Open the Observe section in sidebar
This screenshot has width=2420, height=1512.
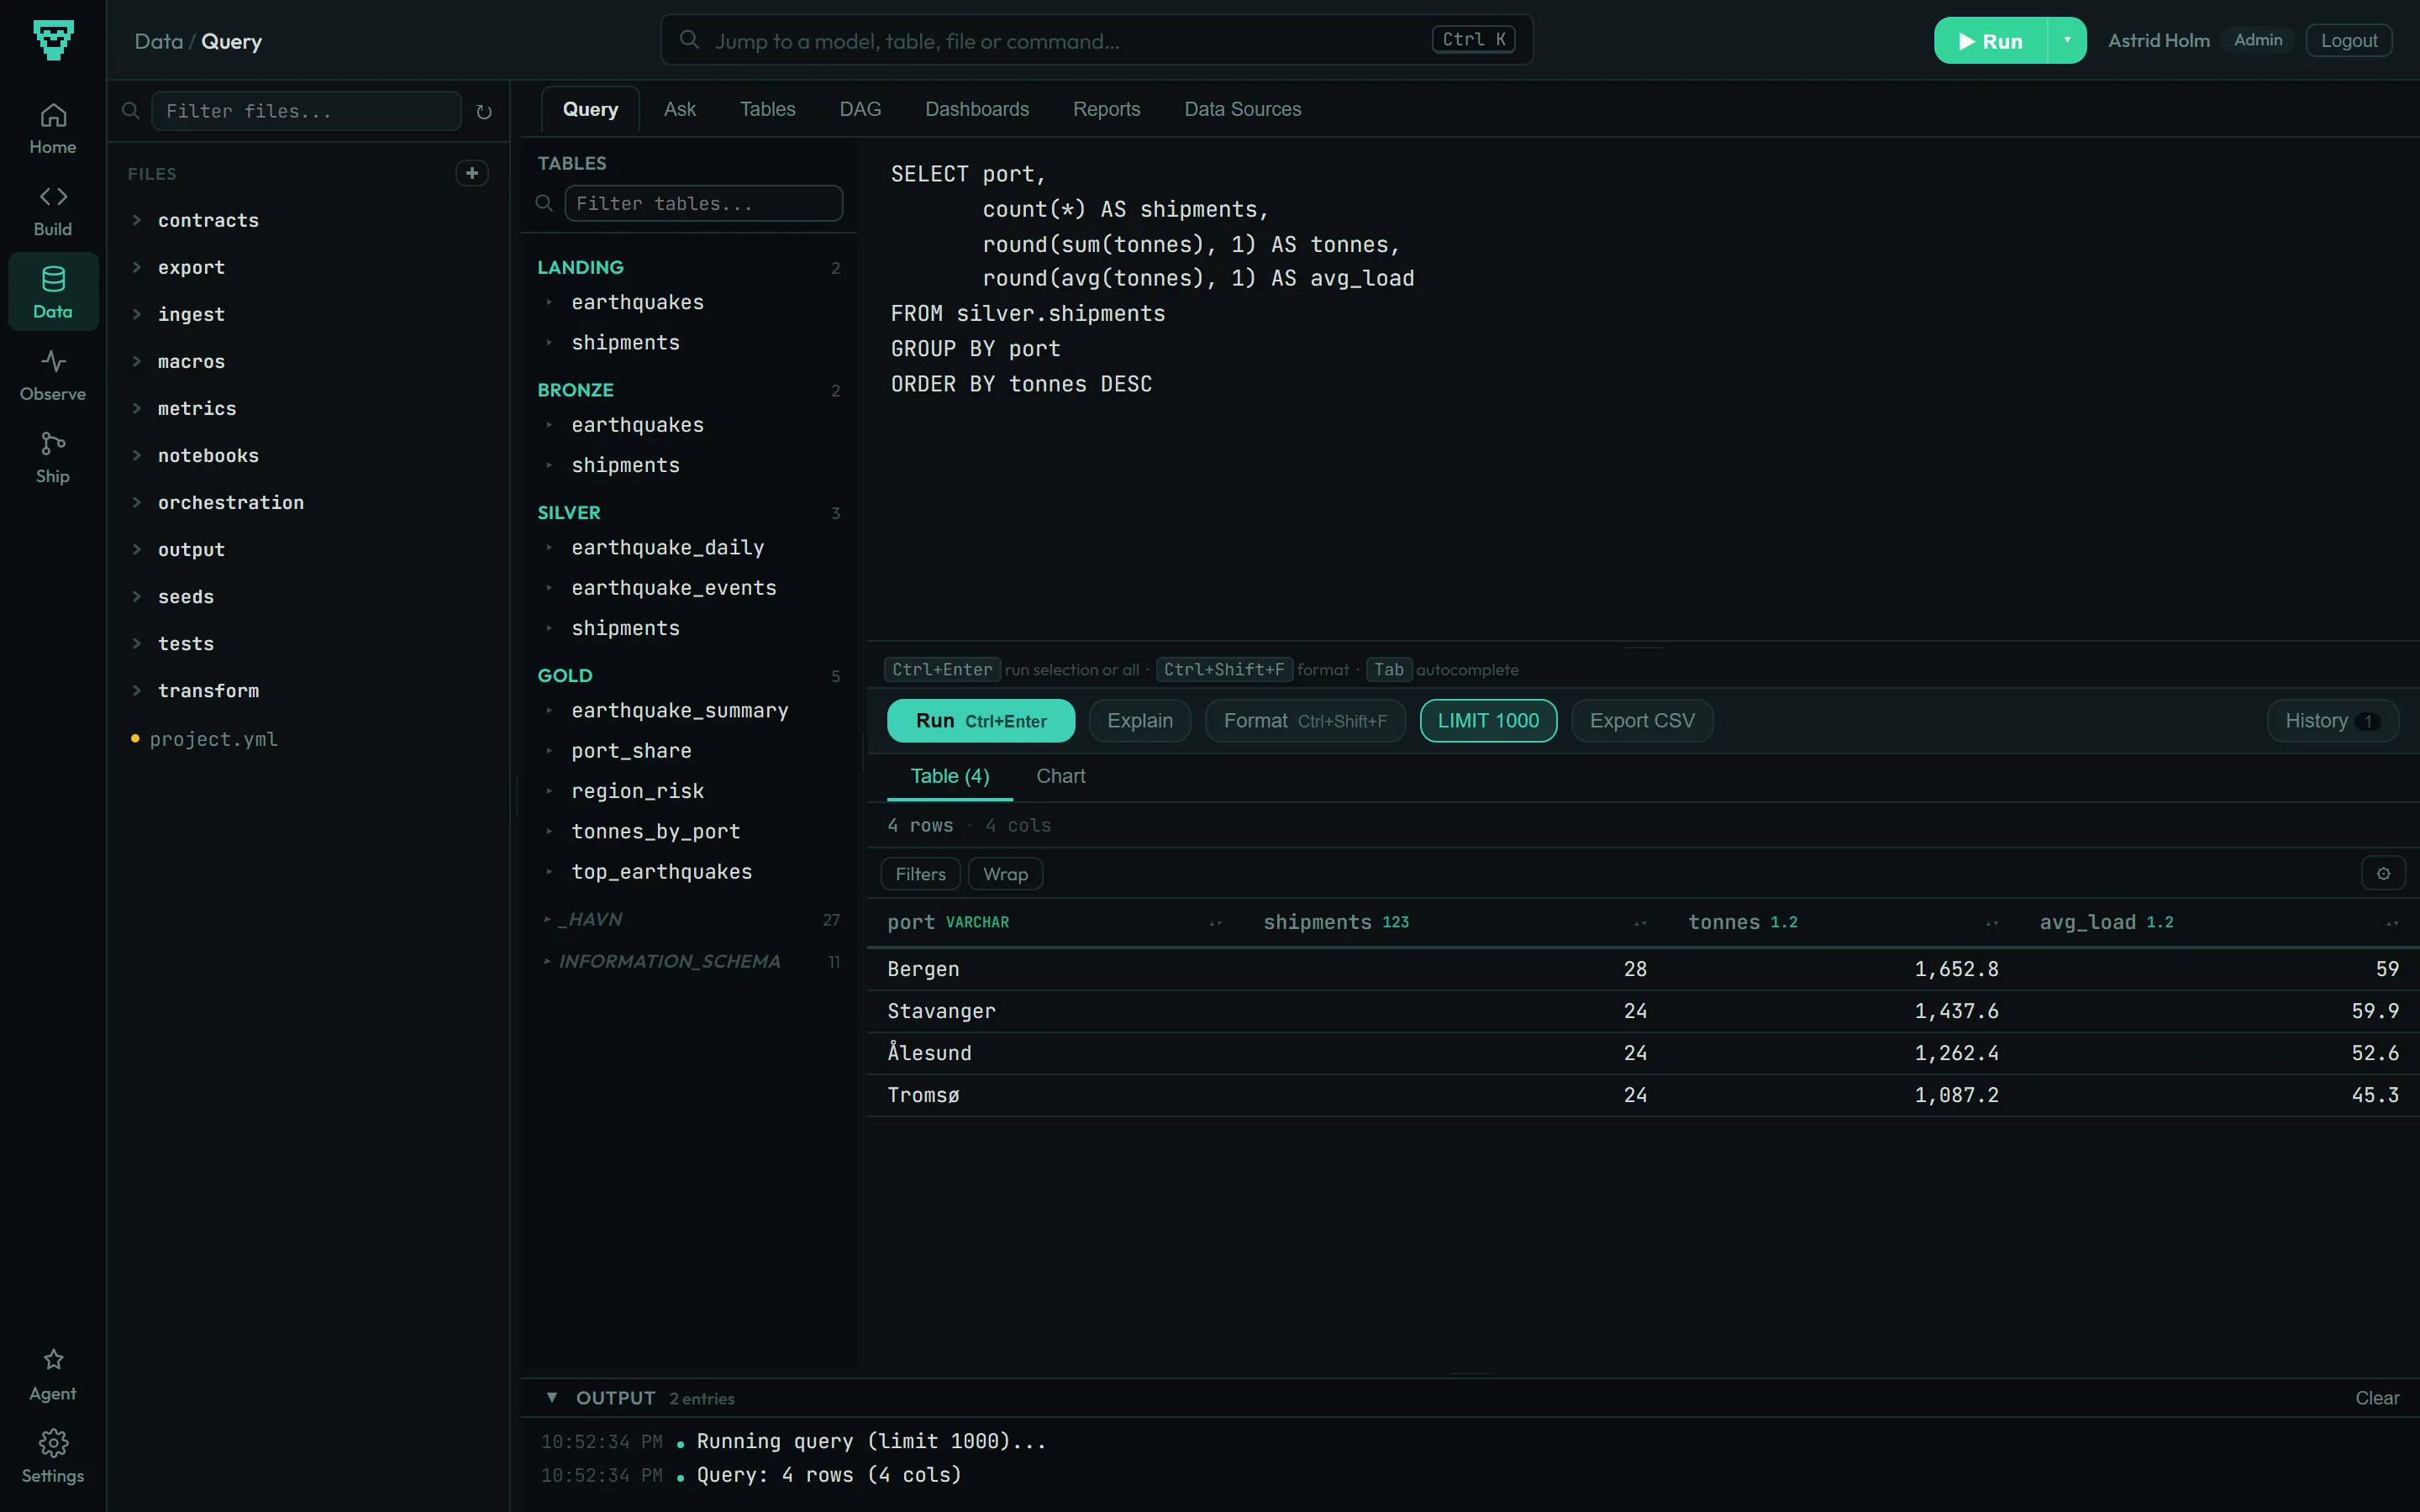53,375
